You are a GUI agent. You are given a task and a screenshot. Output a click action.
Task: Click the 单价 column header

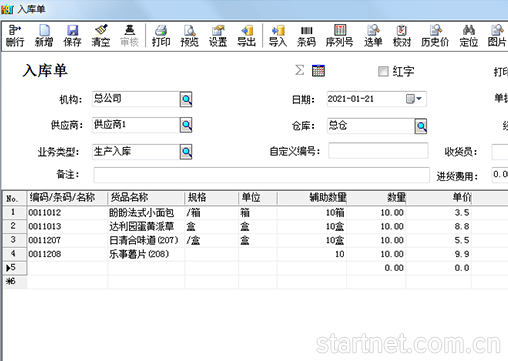pos(439,198)
